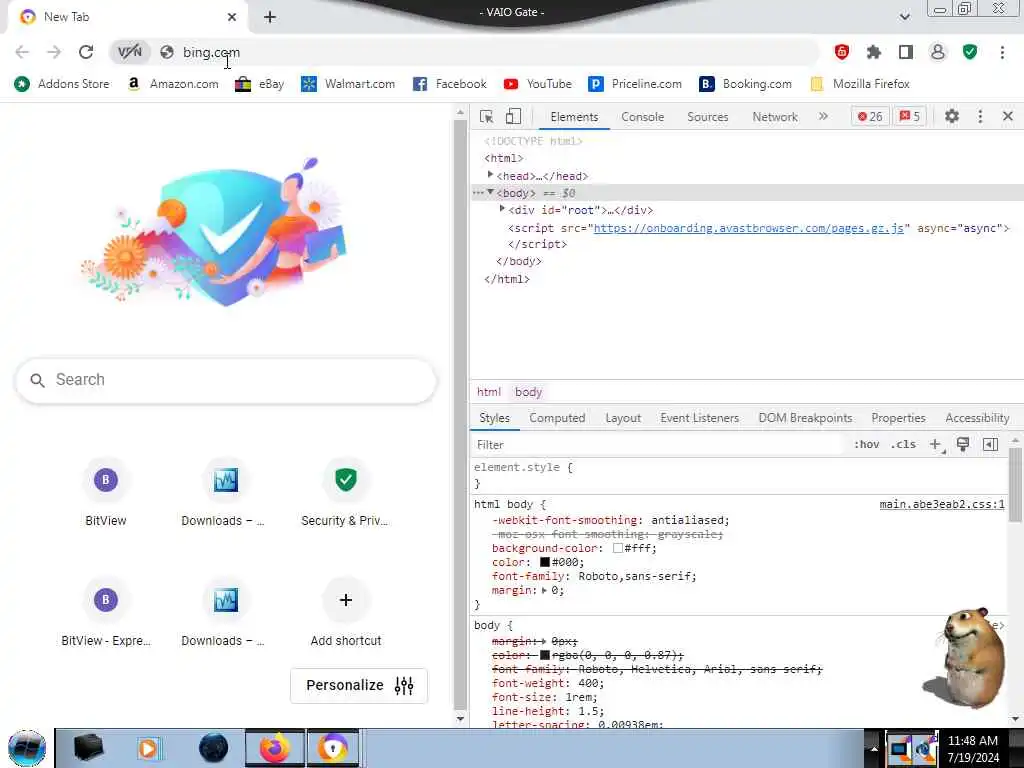Activate the inspect element picker icon
Image resolution: width=1024 pixels, height=768 pixels.
487,116
